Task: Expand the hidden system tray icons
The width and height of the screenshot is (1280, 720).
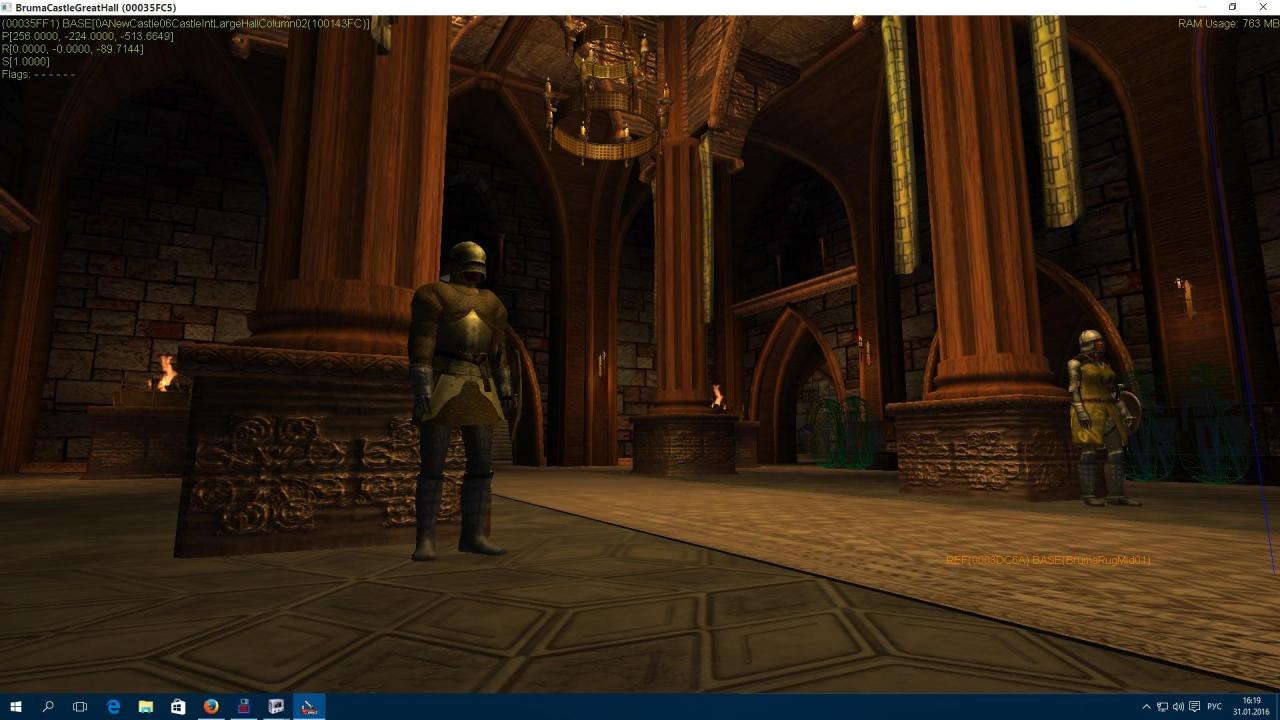Action: (x=1146, y=707)
